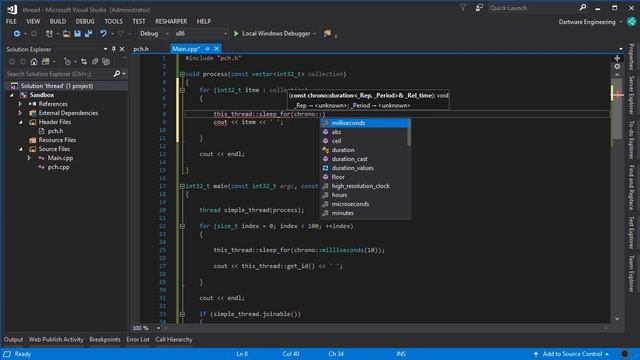This screenshot has width=640, height=360.
Task: Undo the last edit with the toolbar icon
Action: pos(103,33)
